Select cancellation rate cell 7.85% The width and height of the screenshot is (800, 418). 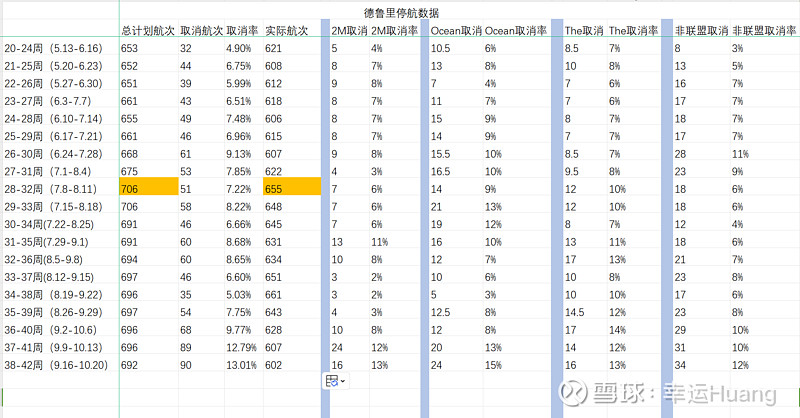coord(239,171)
